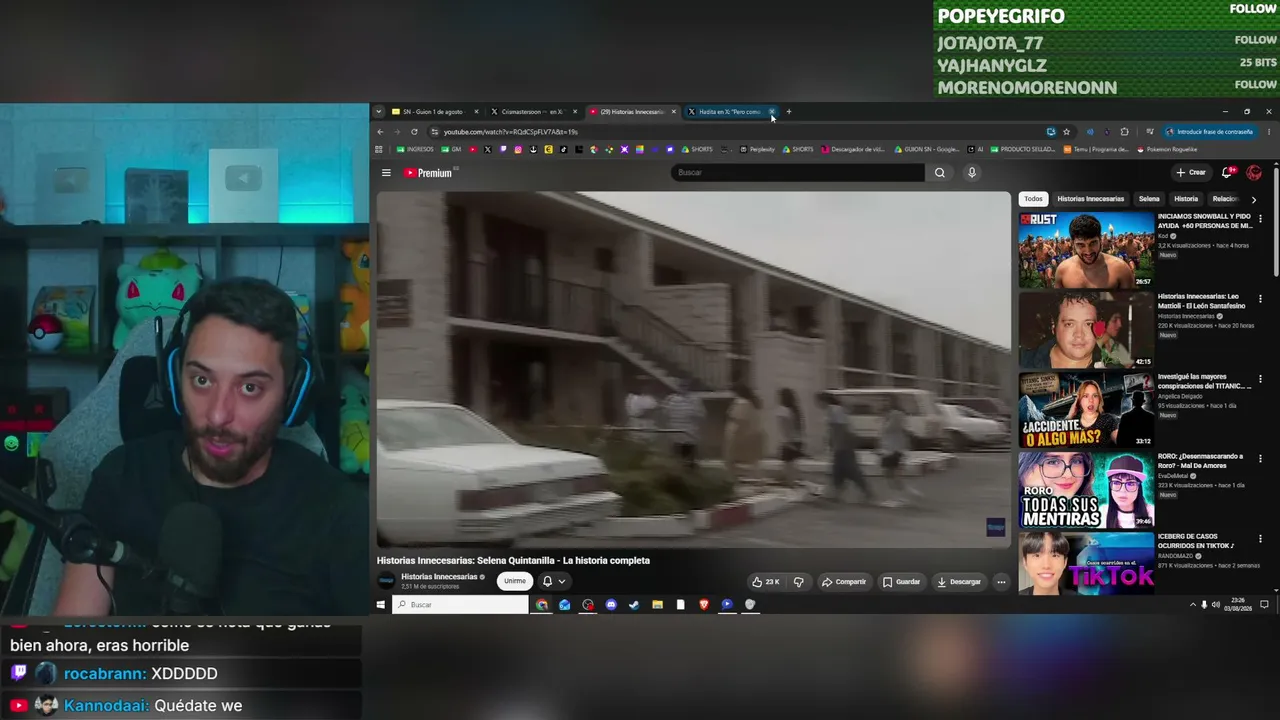
Task: Open the TikTok iceberg video thumbnail
Action: tap(1086, 563)
